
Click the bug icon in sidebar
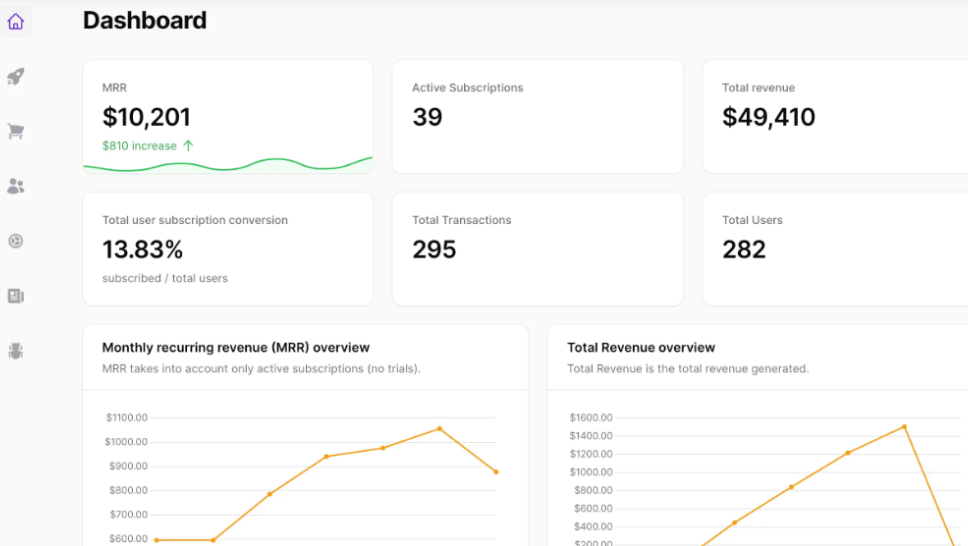(x=15, y=351)
